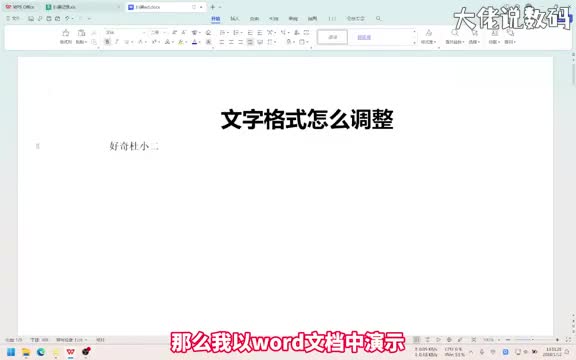
Task: Click the zoom slider in status bar
Action: [x=532, y=340]
